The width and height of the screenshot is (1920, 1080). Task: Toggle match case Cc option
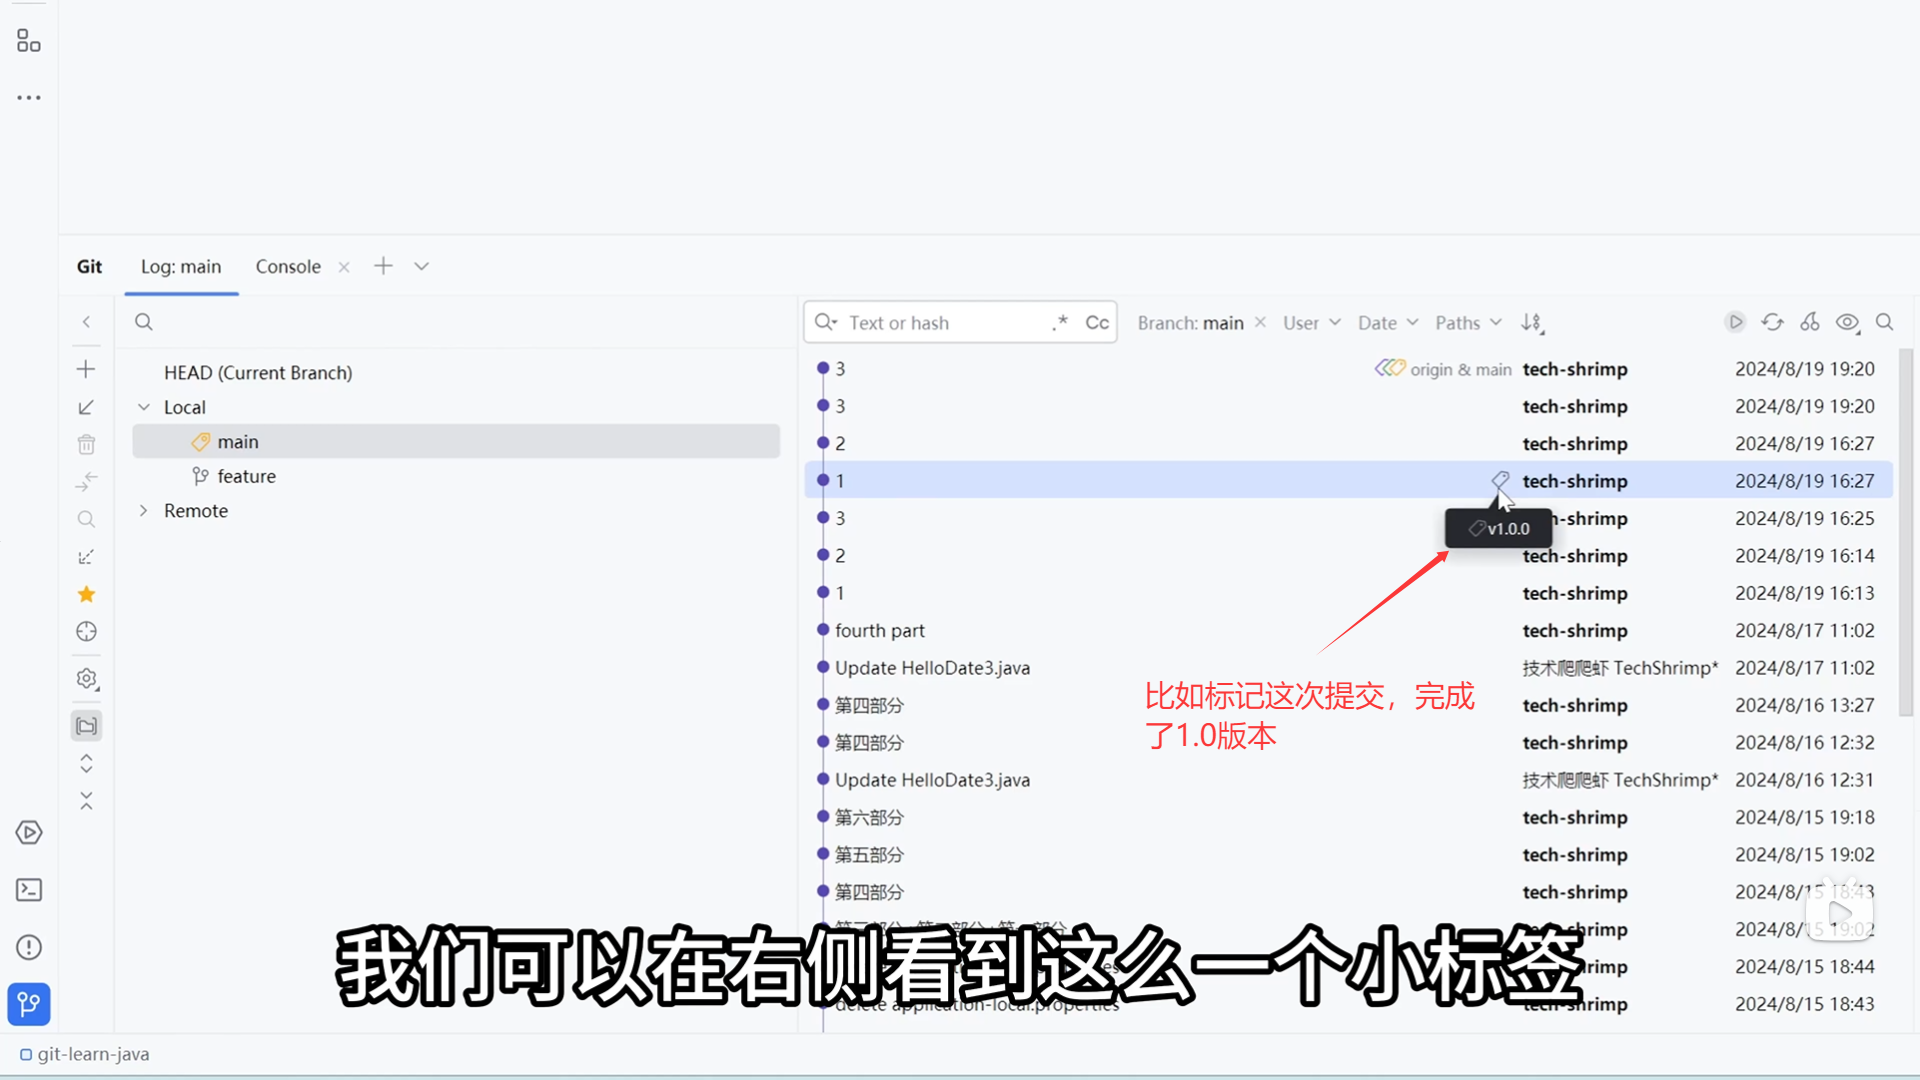tap(1097, 323)
